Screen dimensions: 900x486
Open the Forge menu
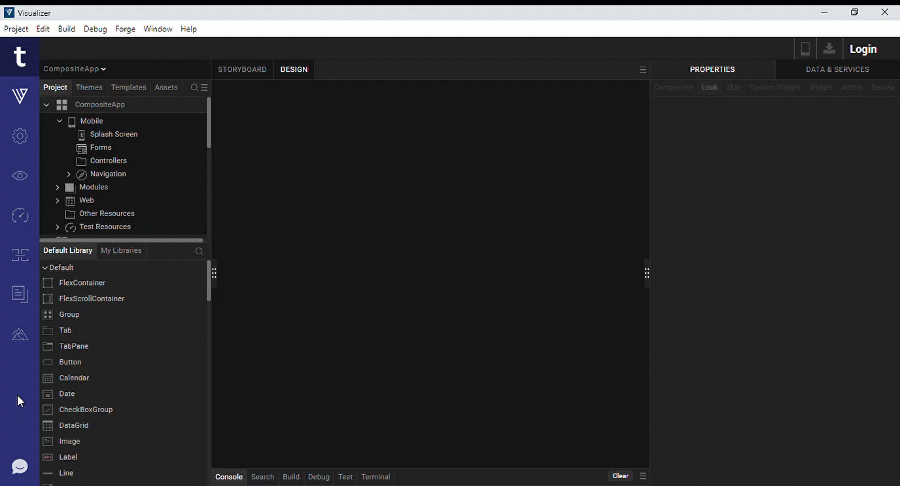tap(125, 29)
